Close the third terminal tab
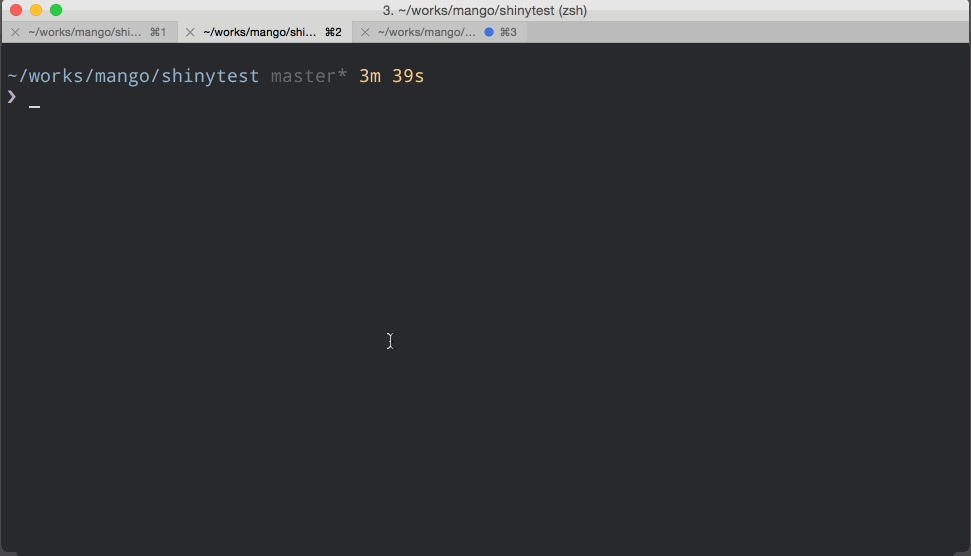This screenshot has width=971, height=556. click(365, 32)
